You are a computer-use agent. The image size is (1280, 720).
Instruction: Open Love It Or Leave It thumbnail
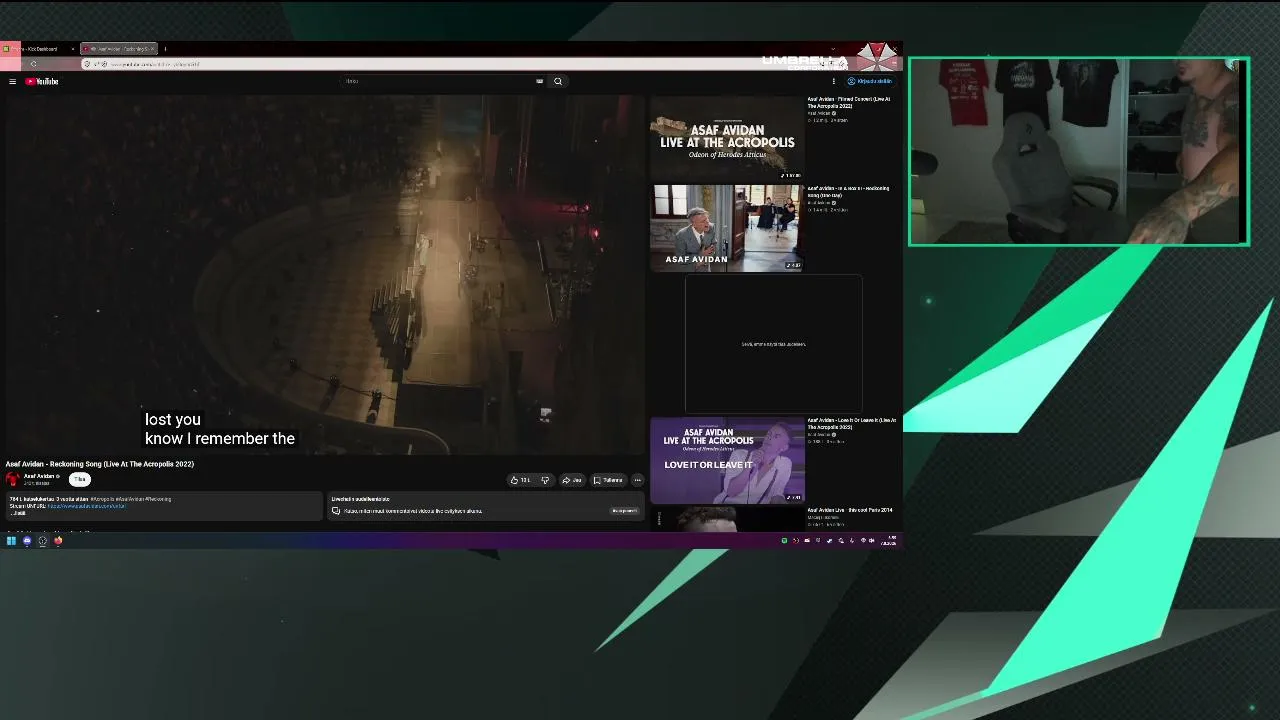pos(727,460)
